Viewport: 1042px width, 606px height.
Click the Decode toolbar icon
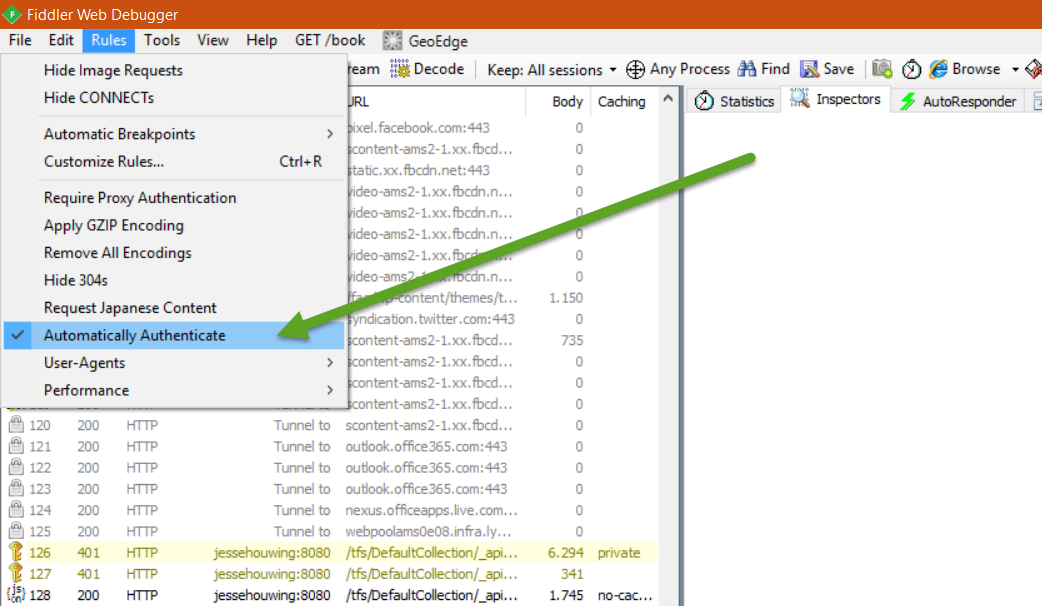[399, 69]
